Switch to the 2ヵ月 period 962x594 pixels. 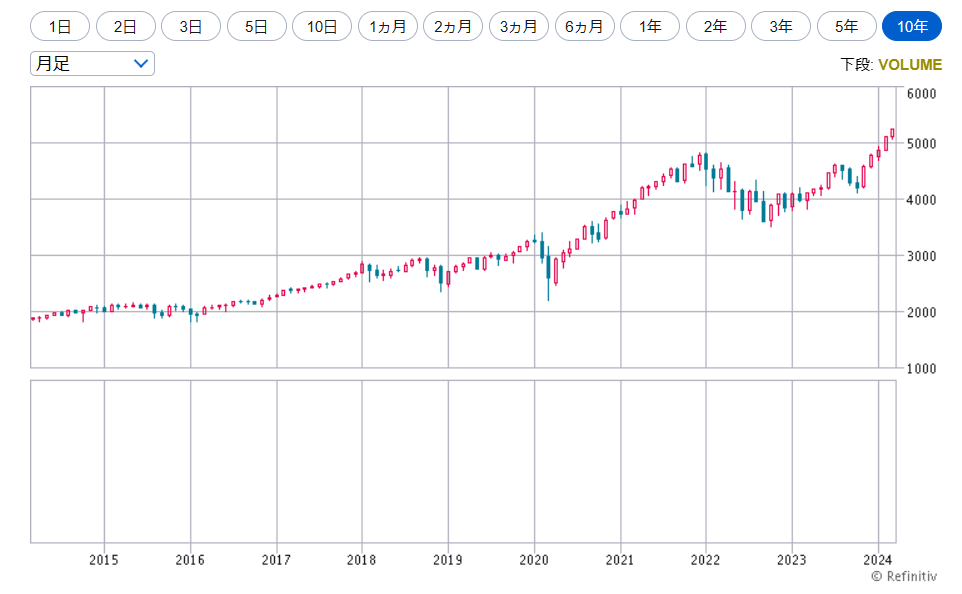click(x=453, y=26)
